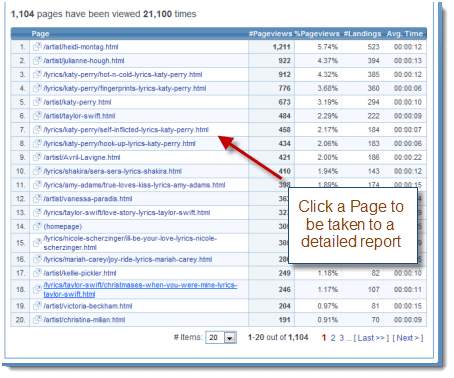Open external icon beside /artist/Avril-Lavigne.html
Image resolution: width=454 pixels, height=378 pixels.
click(37, 157)
